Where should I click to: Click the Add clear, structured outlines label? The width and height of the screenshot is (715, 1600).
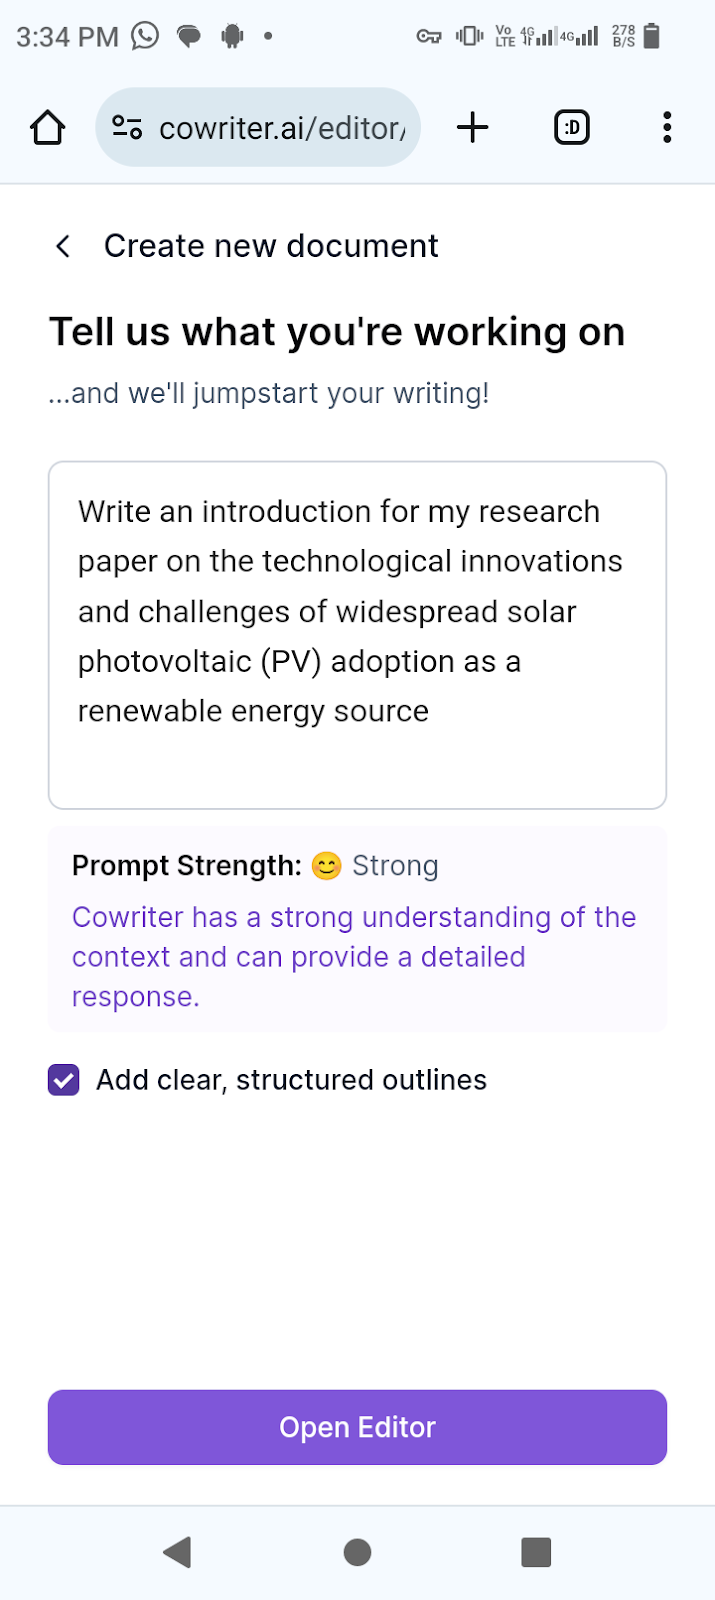[291, 1080]
